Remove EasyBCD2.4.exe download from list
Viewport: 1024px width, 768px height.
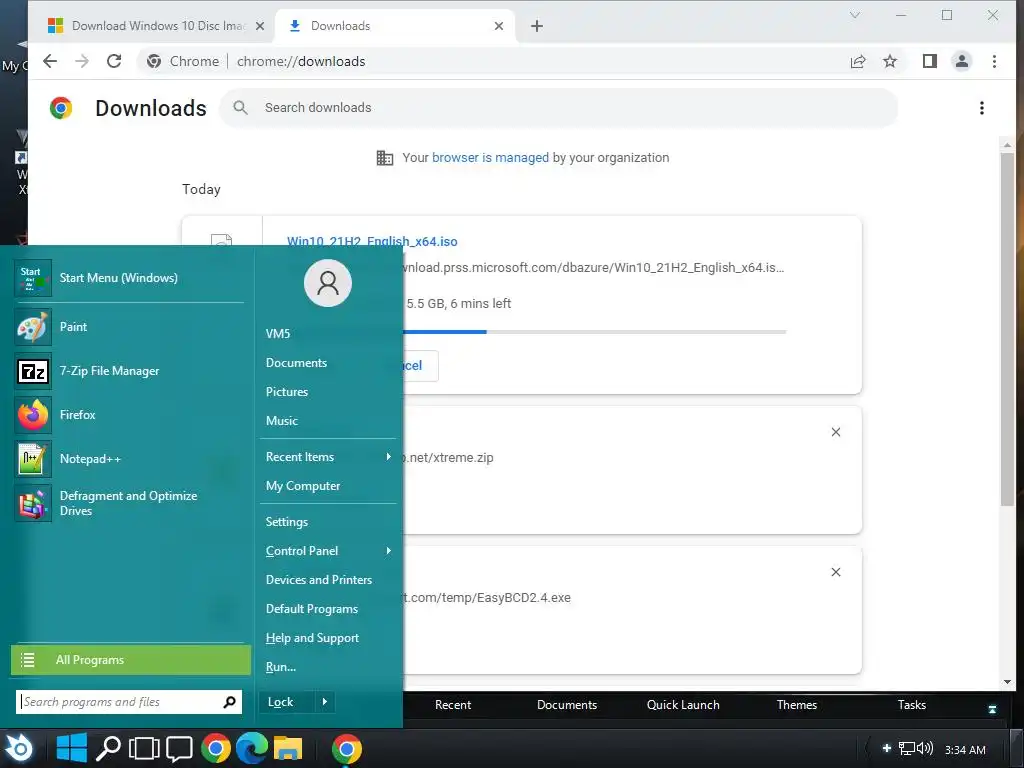click(835, 572)
